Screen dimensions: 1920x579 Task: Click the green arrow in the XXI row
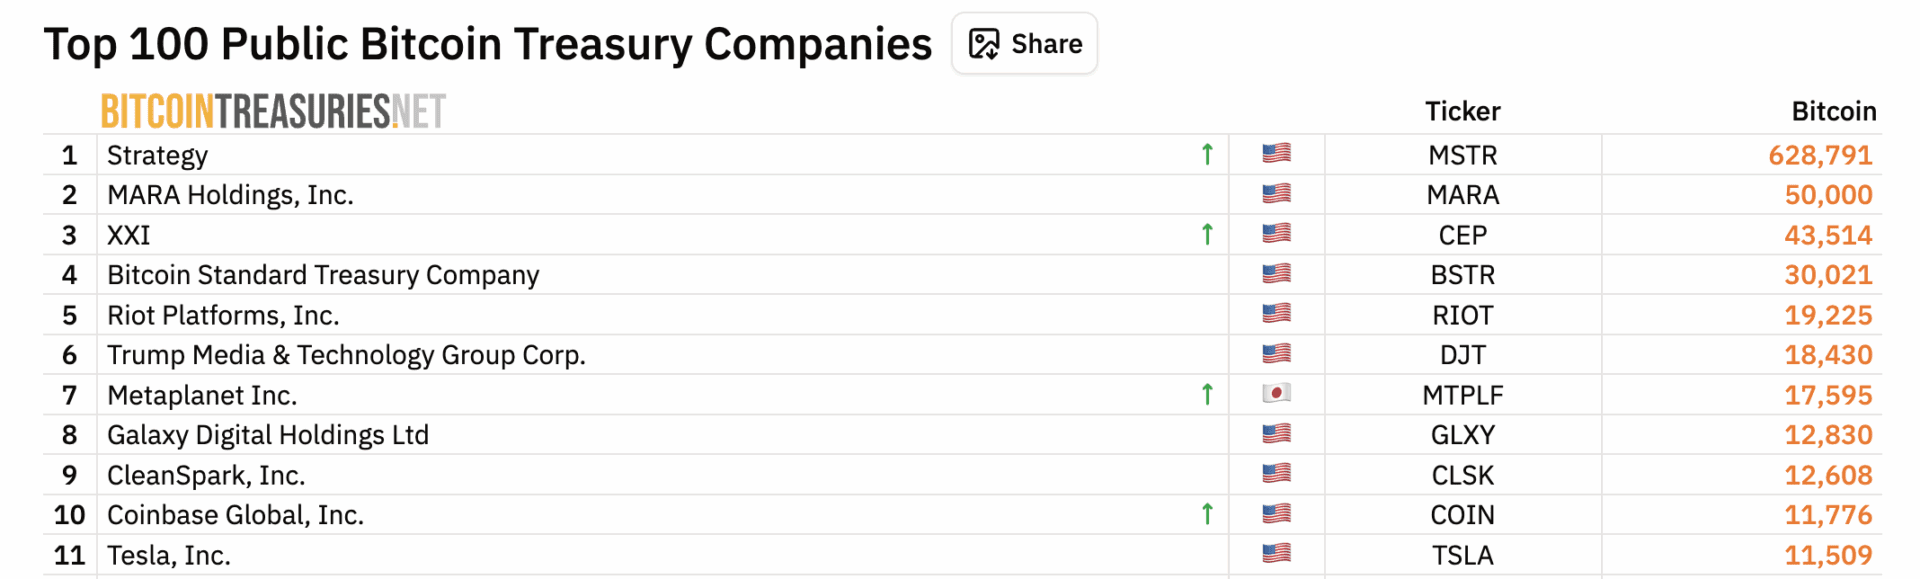tap(1207, 234)
